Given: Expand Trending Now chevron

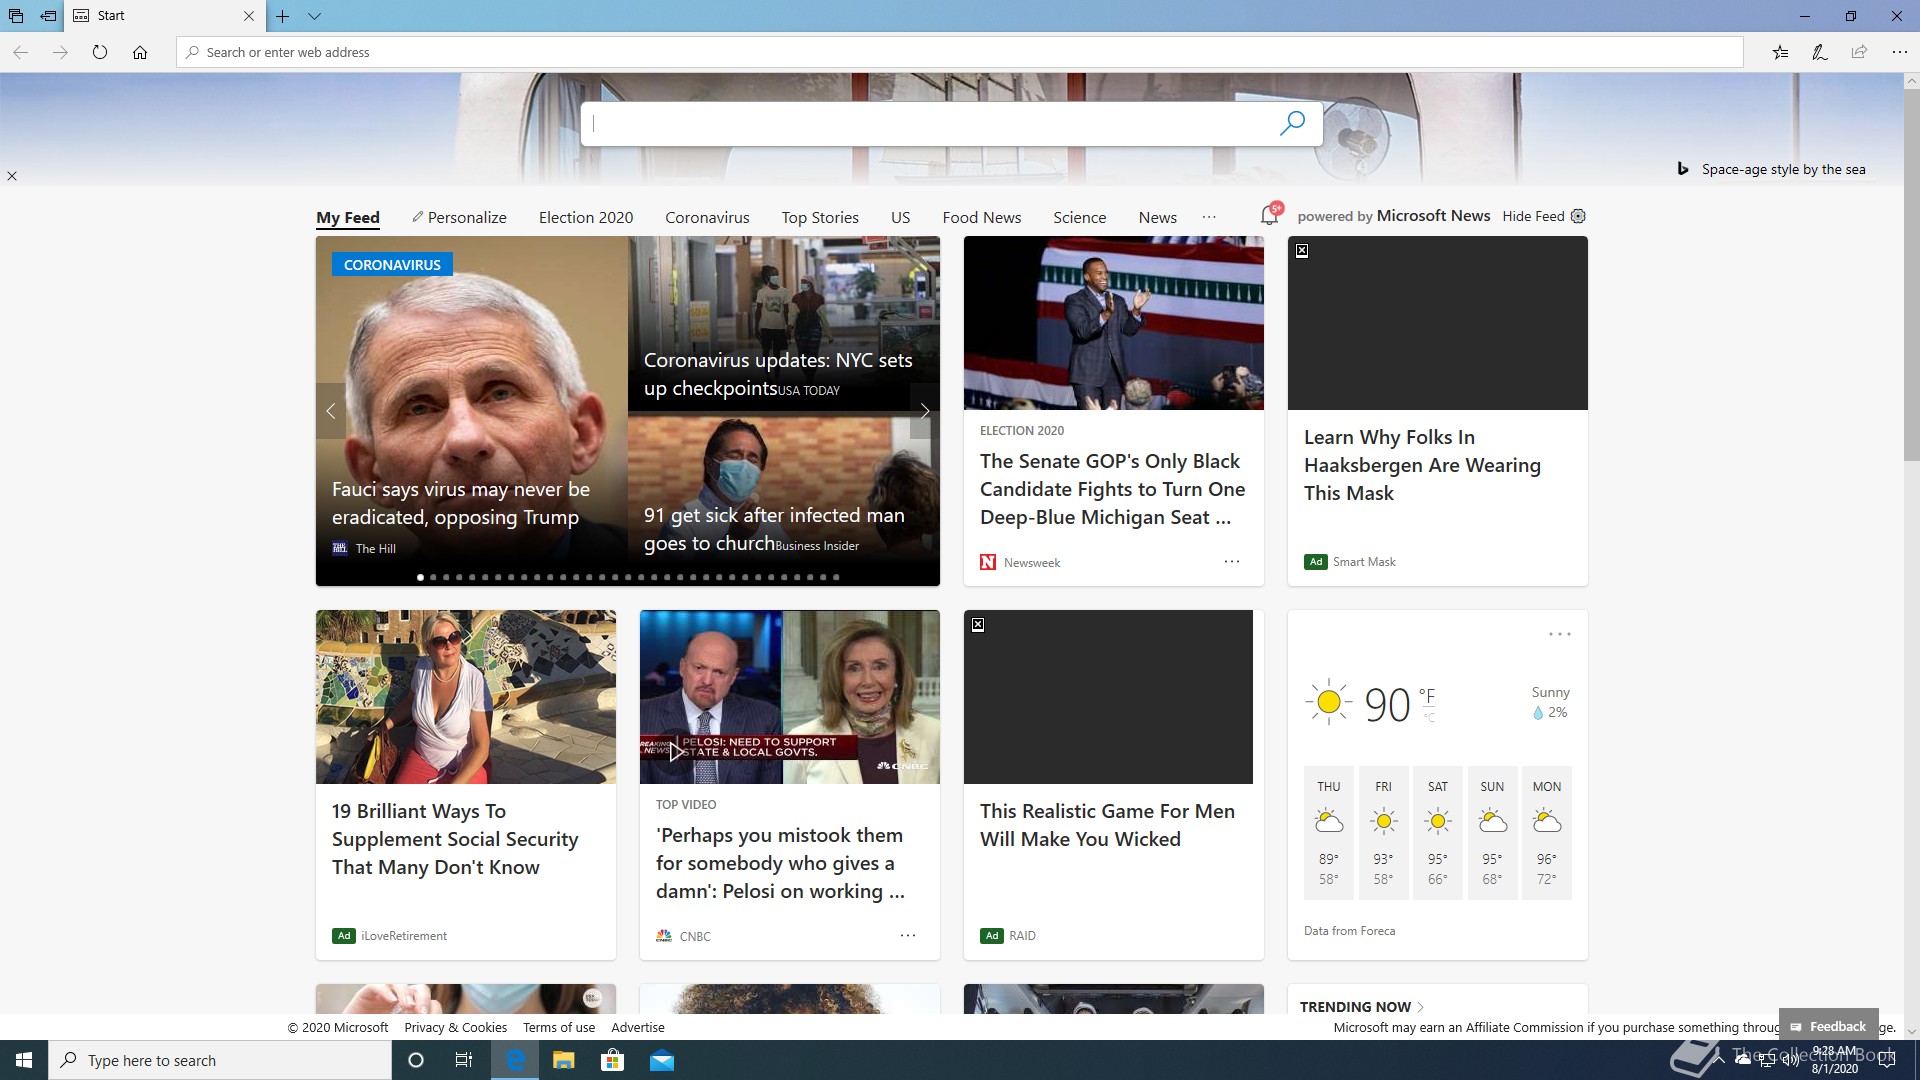Looking at the screenshot, I should [x=1421, y=1007].
